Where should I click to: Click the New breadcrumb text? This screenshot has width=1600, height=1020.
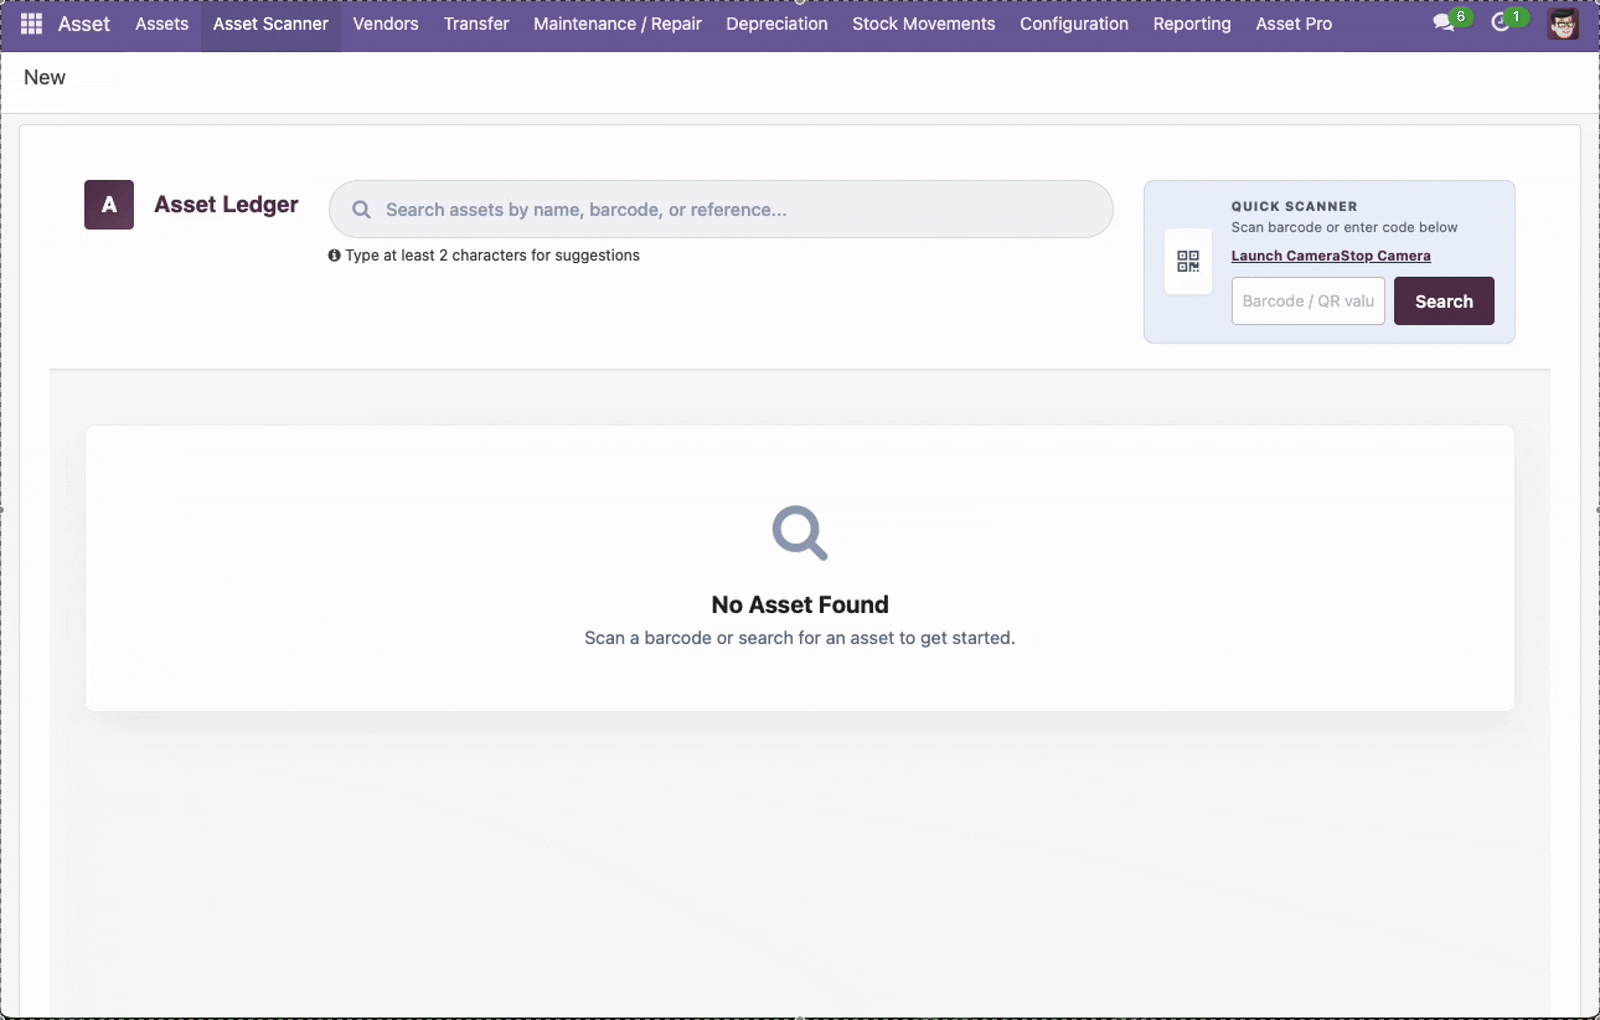click(45, 77)
